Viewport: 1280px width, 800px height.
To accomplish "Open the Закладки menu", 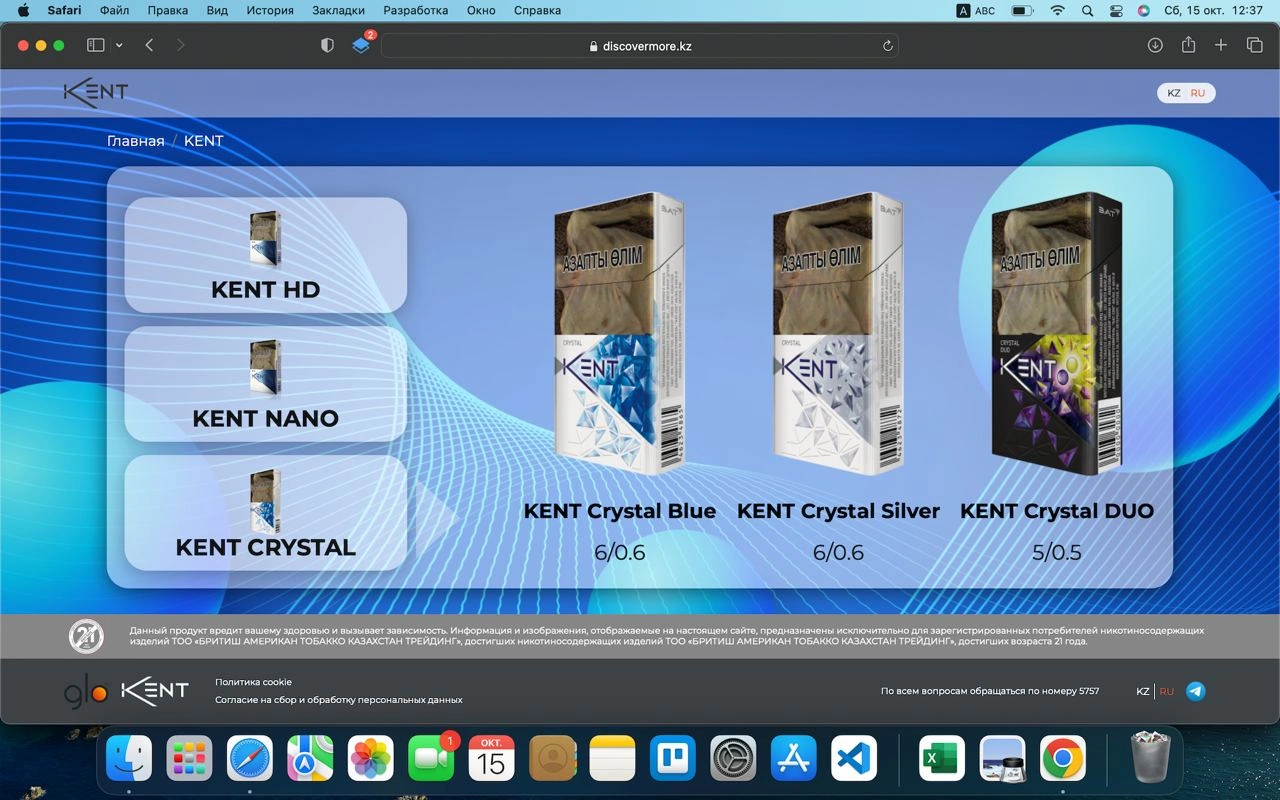I will [x=338, y=11].
